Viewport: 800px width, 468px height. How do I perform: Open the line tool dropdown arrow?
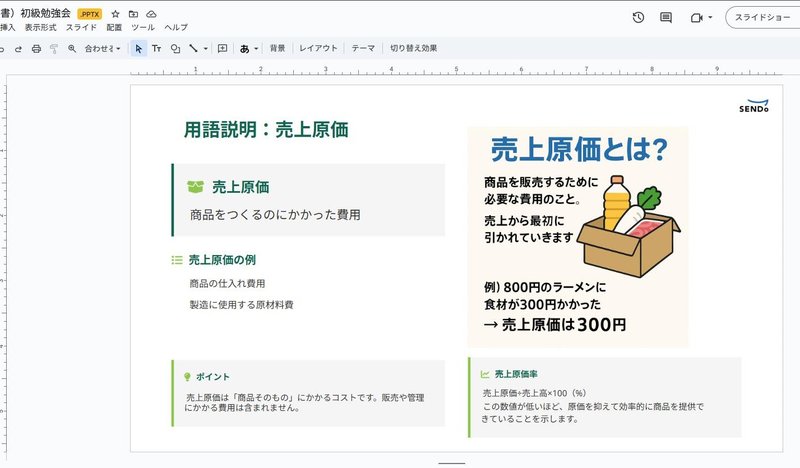(206, 48)
